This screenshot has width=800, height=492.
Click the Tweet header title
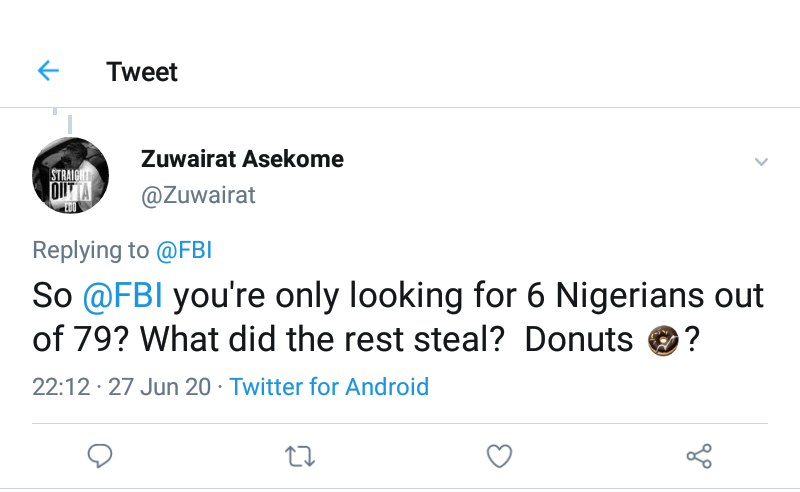point(142,72)
